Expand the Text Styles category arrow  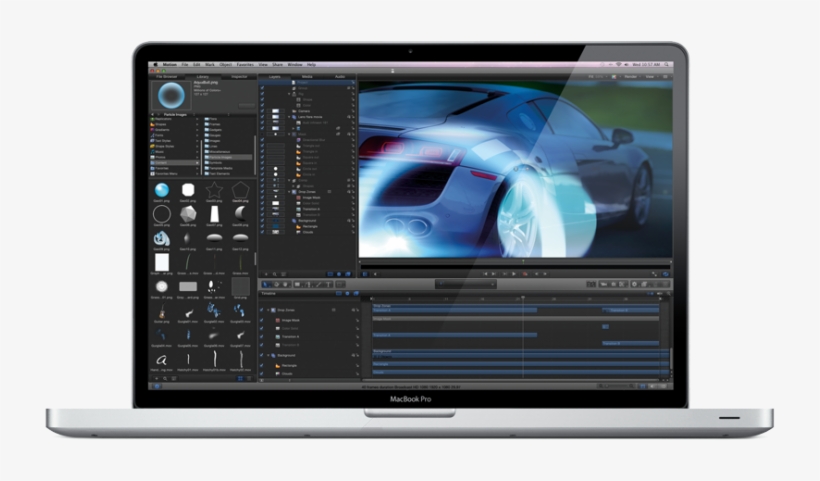[x=197, y=141]
